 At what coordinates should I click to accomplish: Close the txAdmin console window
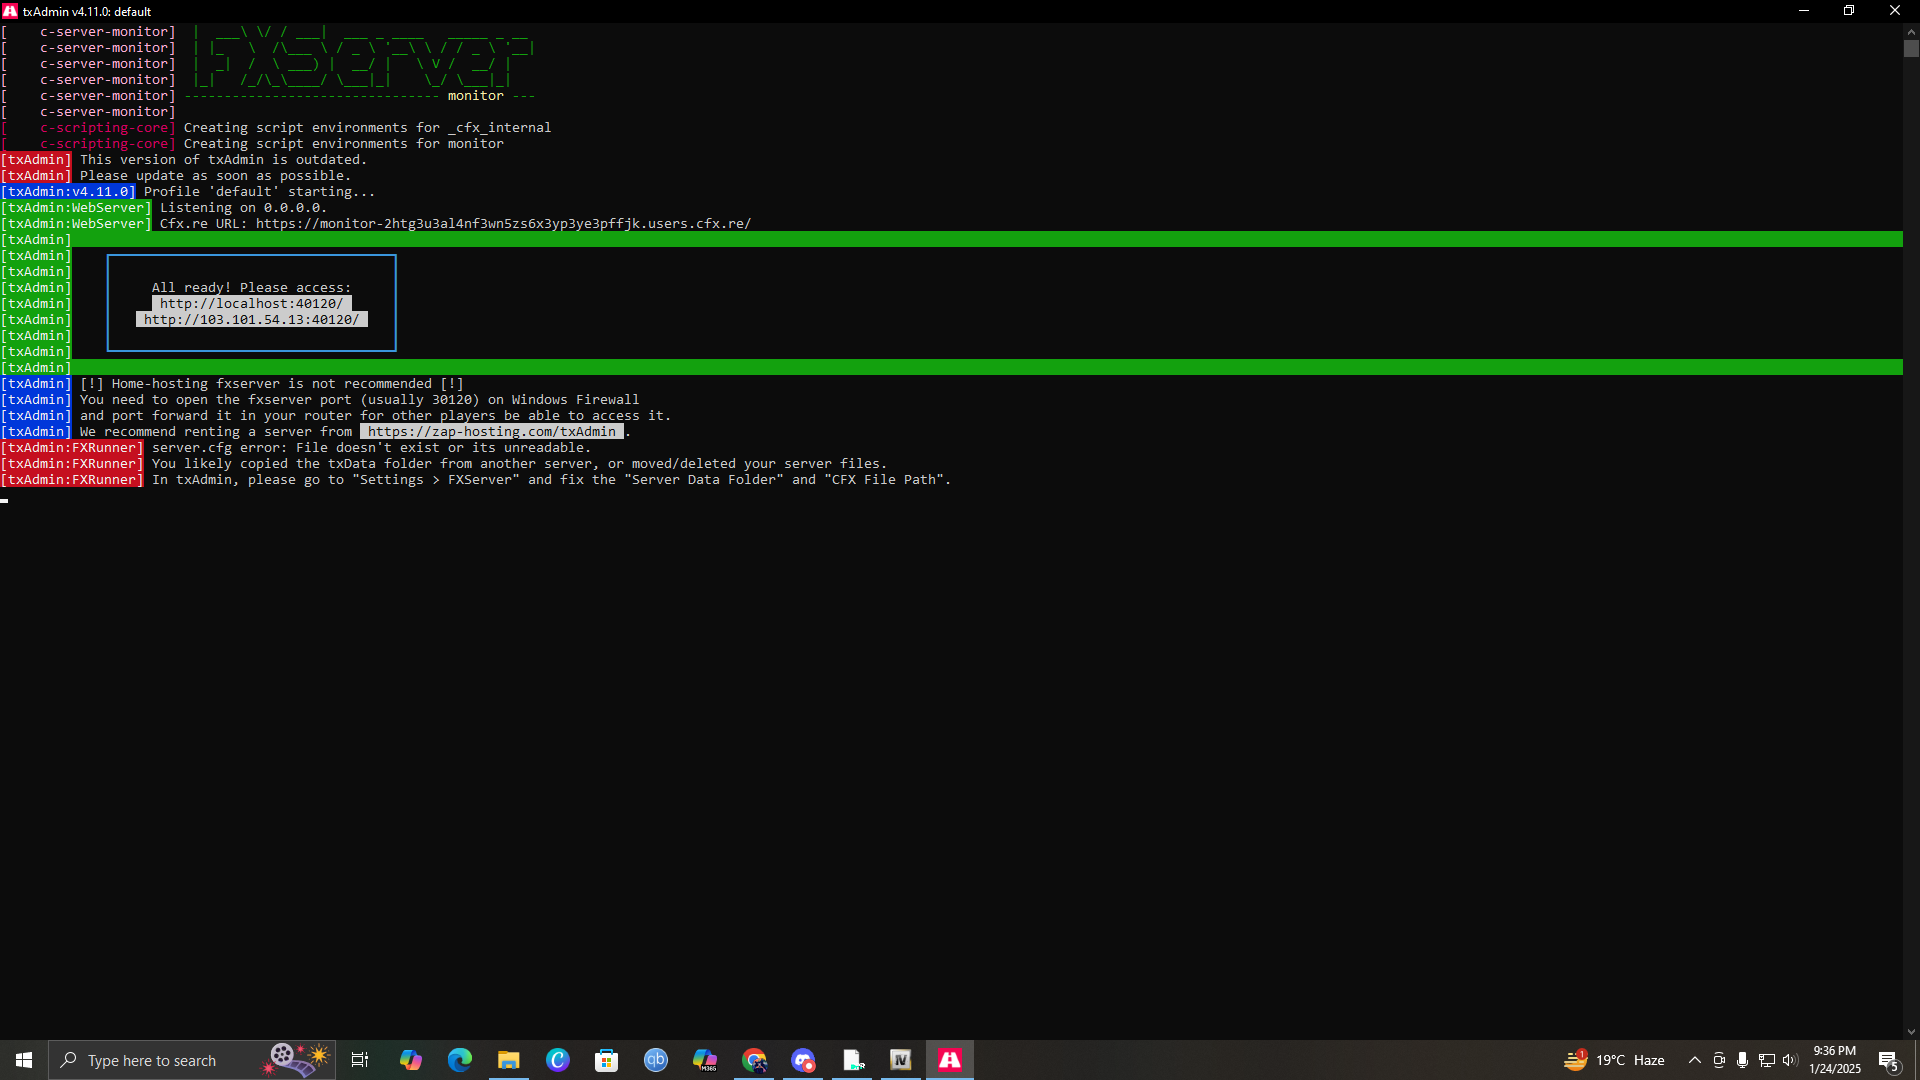click(1895, 11)
